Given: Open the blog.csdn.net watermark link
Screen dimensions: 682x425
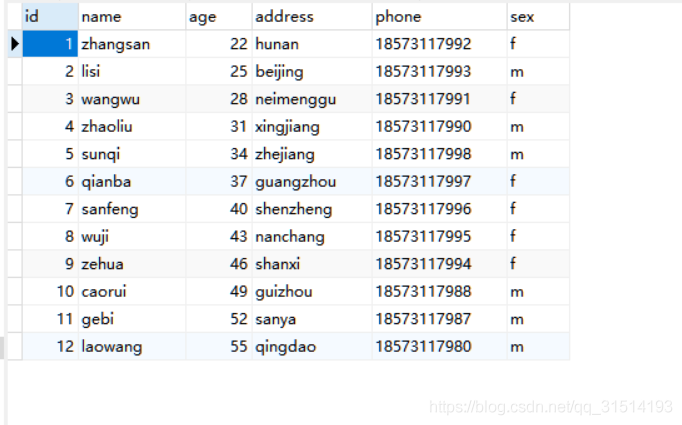Looking at the screenshot, I should coord(551,407).
